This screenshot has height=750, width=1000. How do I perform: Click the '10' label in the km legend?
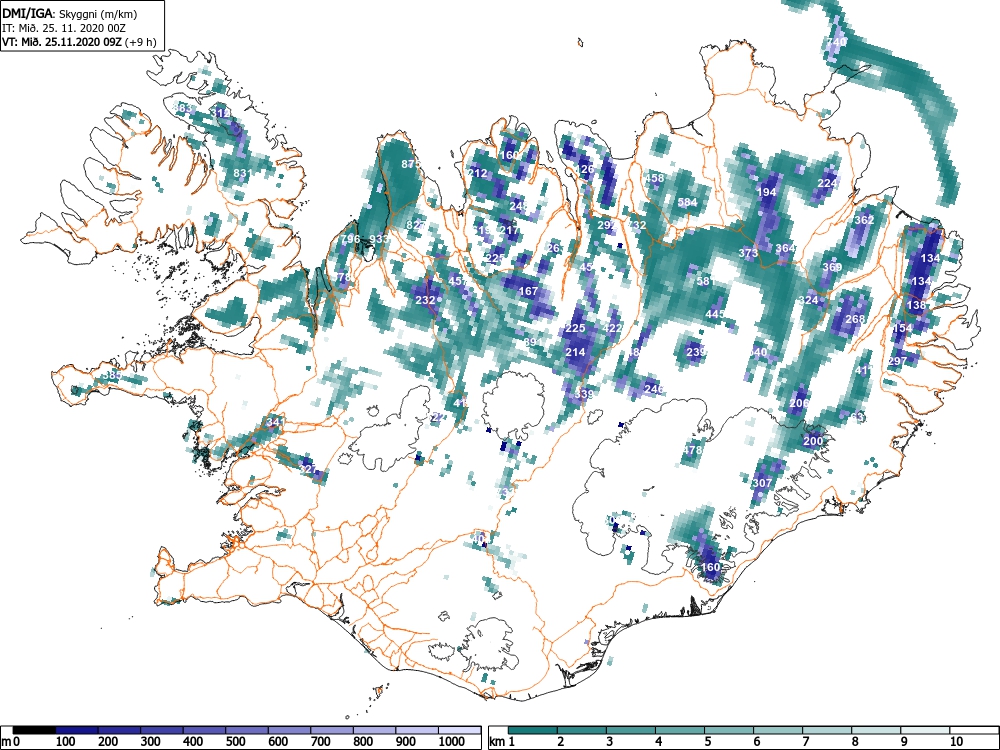[955, 741]
